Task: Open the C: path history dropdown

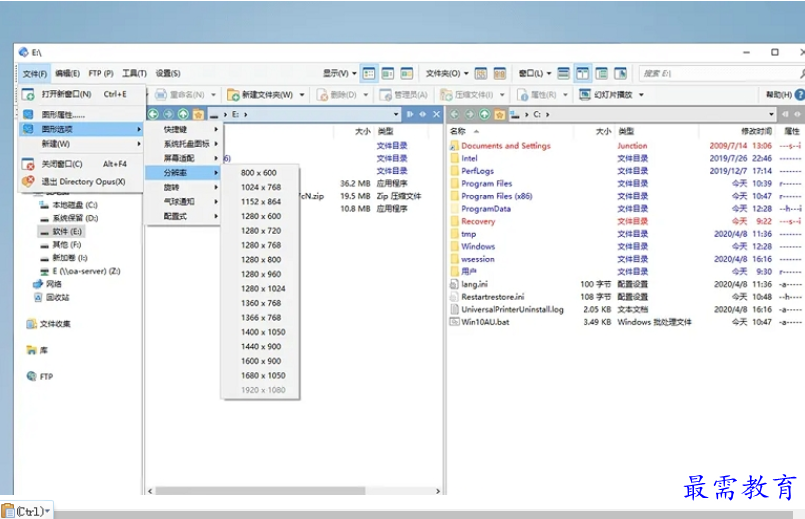Action: (x=771, y=114)
